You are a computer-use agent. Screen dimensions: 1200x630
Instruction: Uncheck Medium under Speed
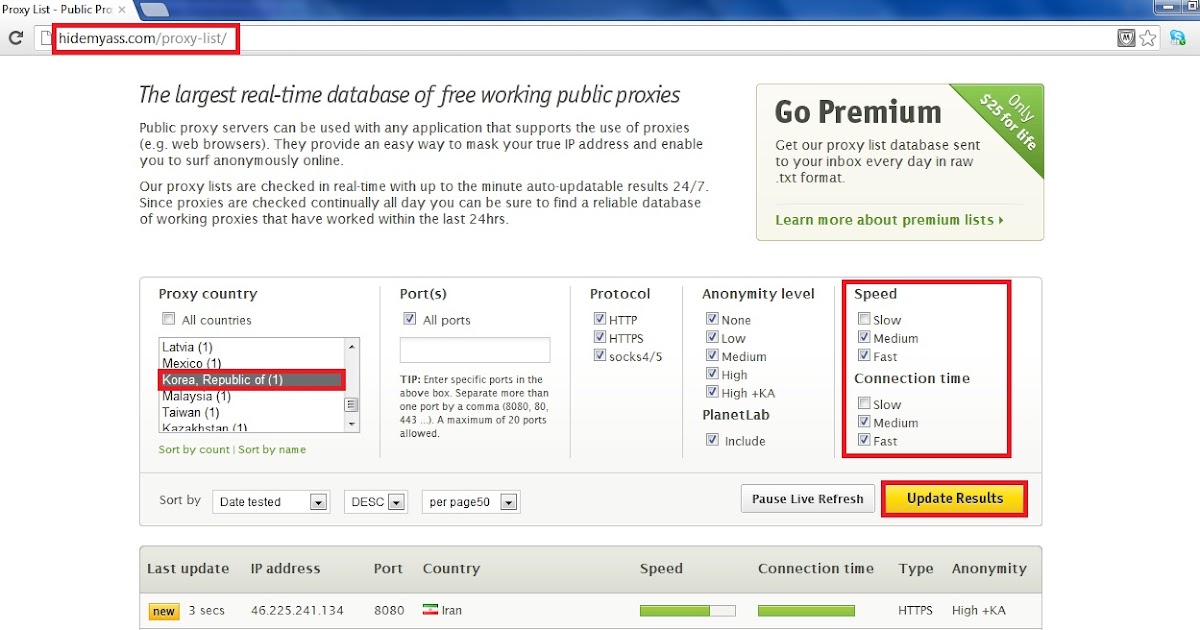(x=864, y=337)
